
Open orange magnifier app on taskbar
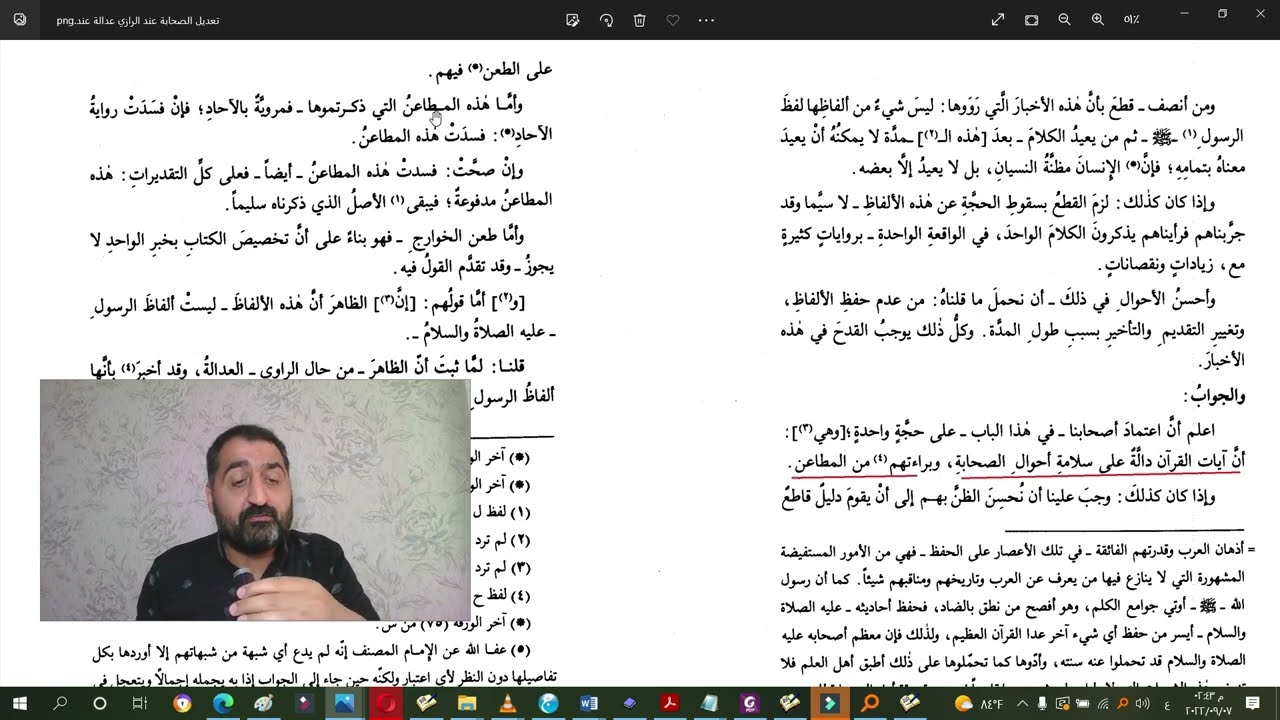(869, 704)
